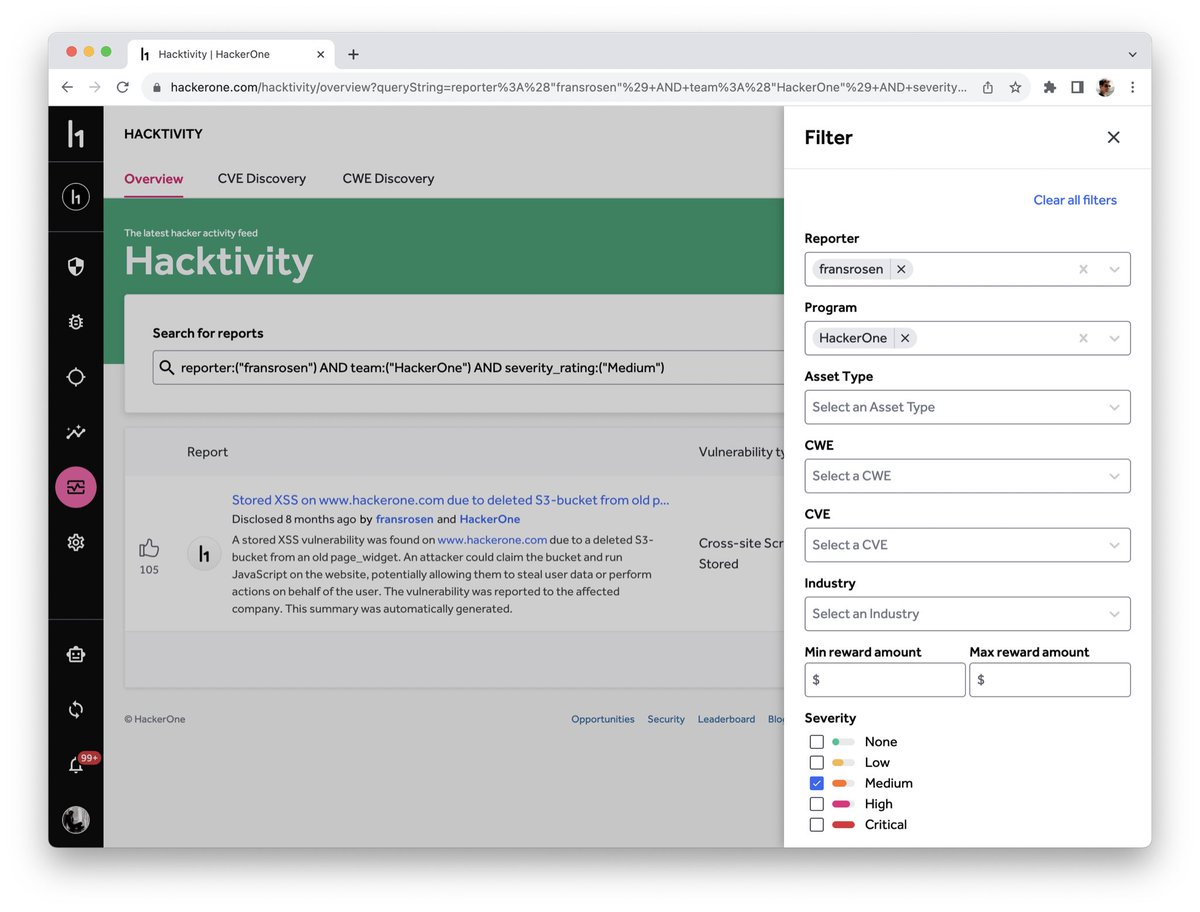
Task: Select the highlighted Hacktivity icon in sidebar
Action: [x=76, y=487]
